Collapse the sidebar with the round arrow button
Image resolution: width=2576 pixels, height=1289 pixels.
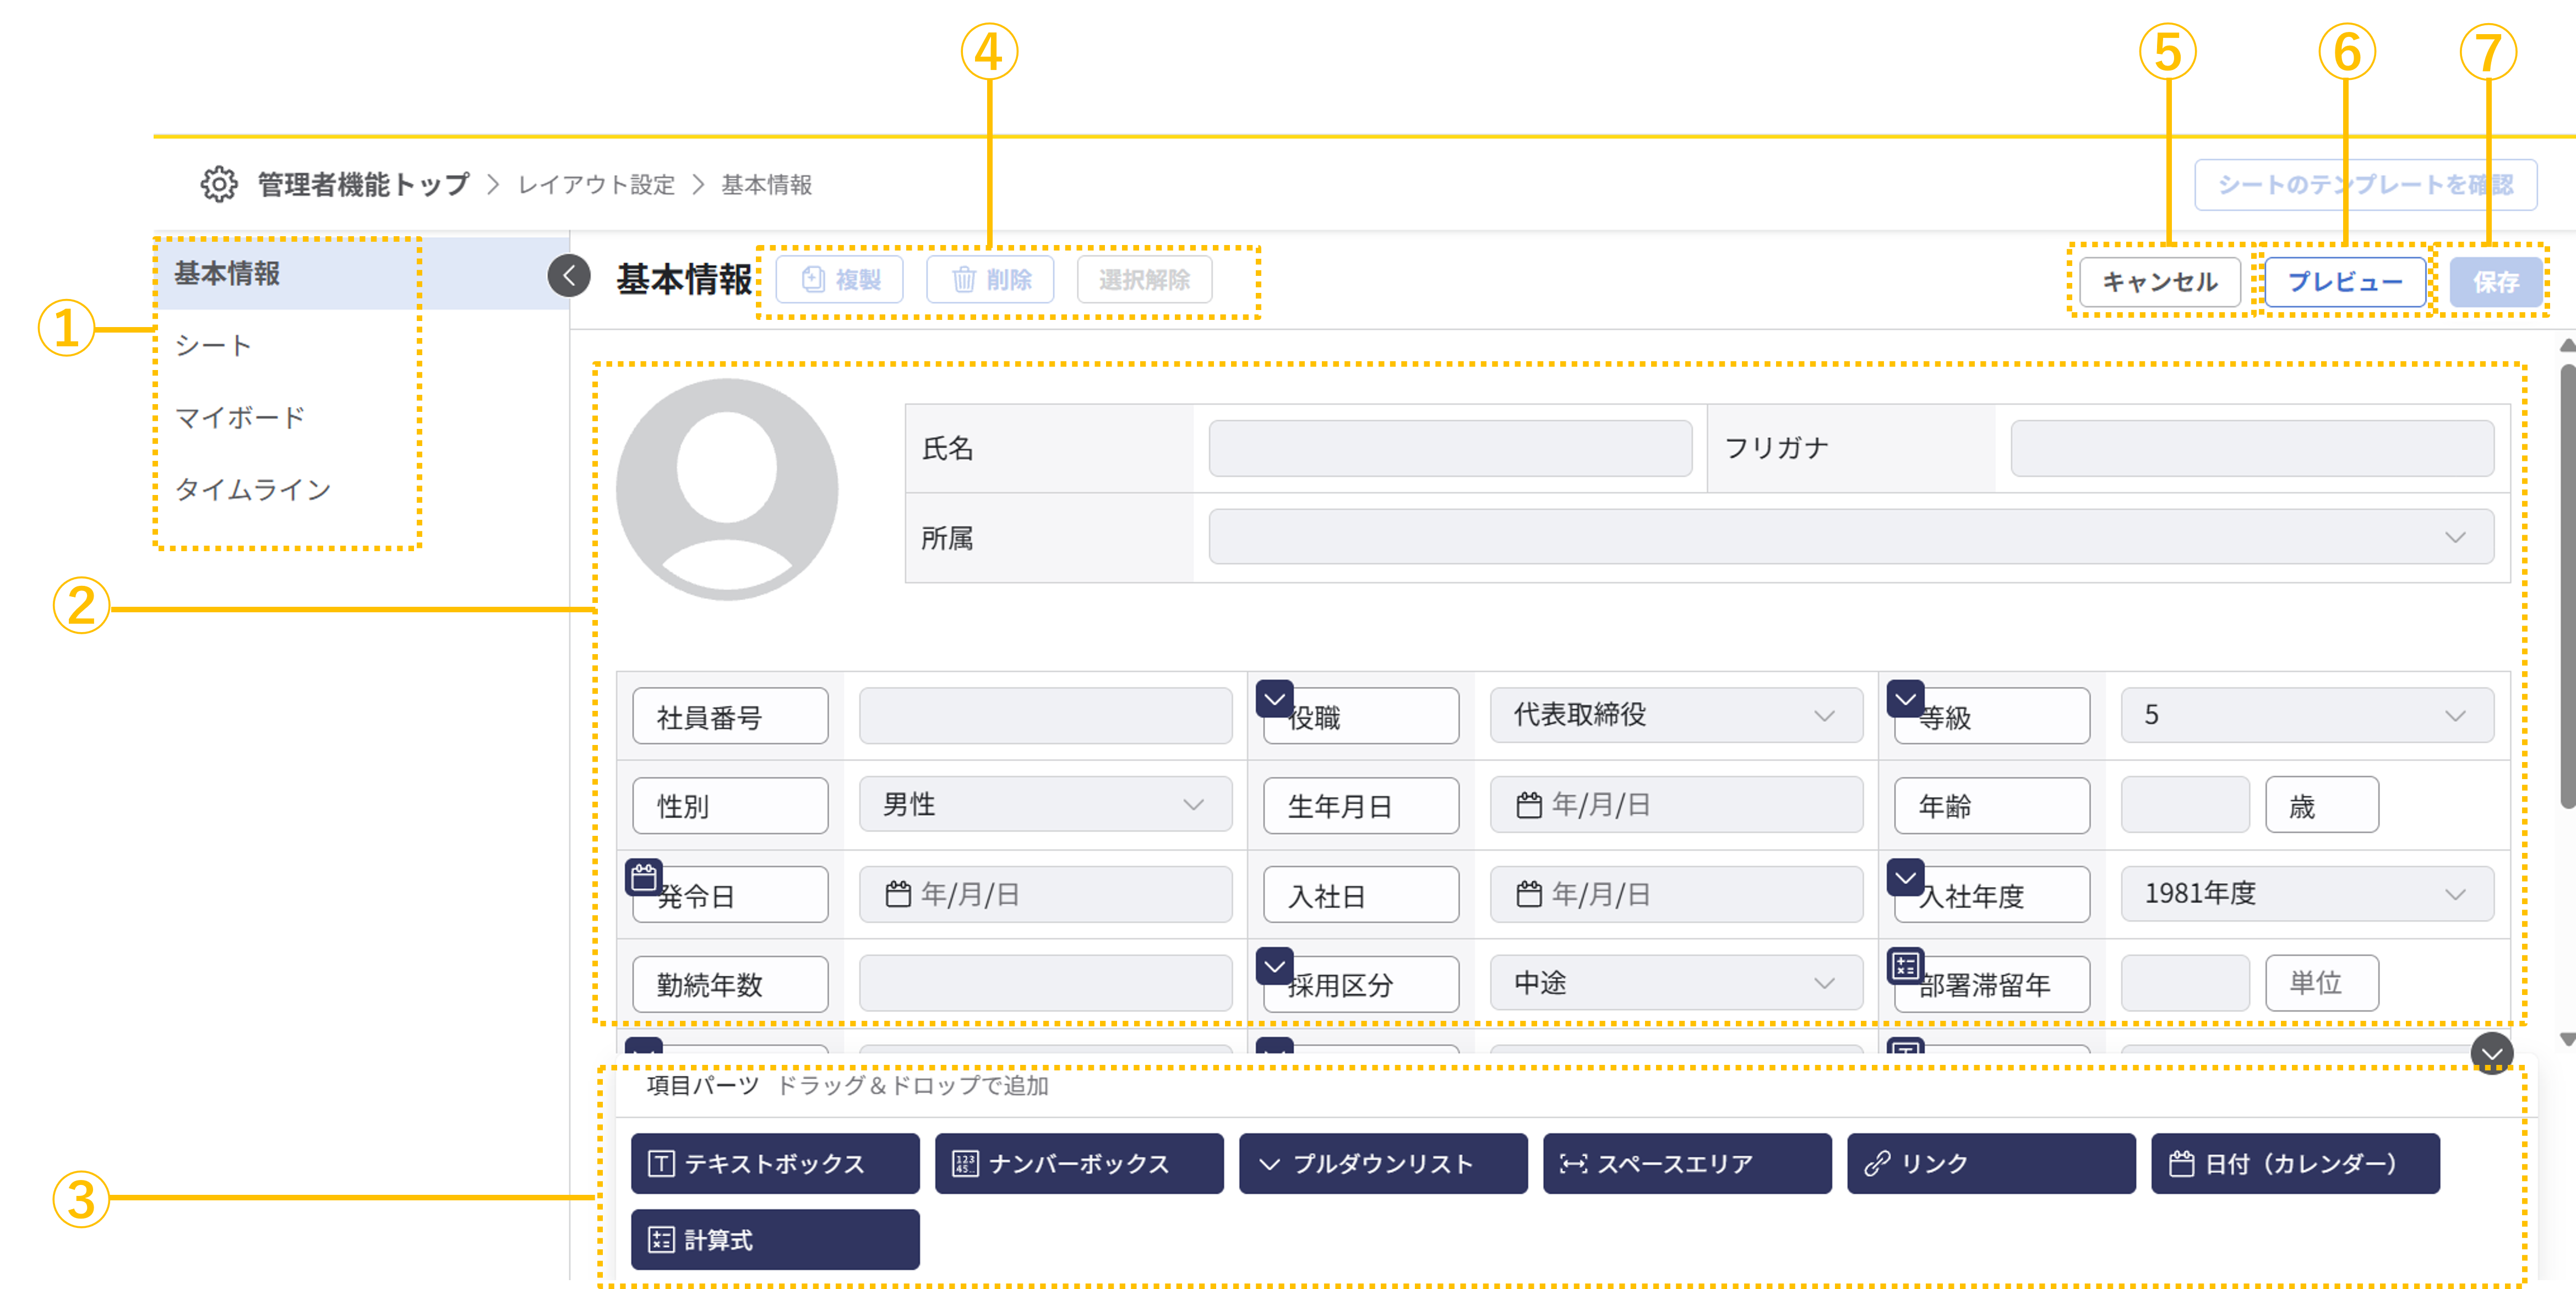point(569,275)
